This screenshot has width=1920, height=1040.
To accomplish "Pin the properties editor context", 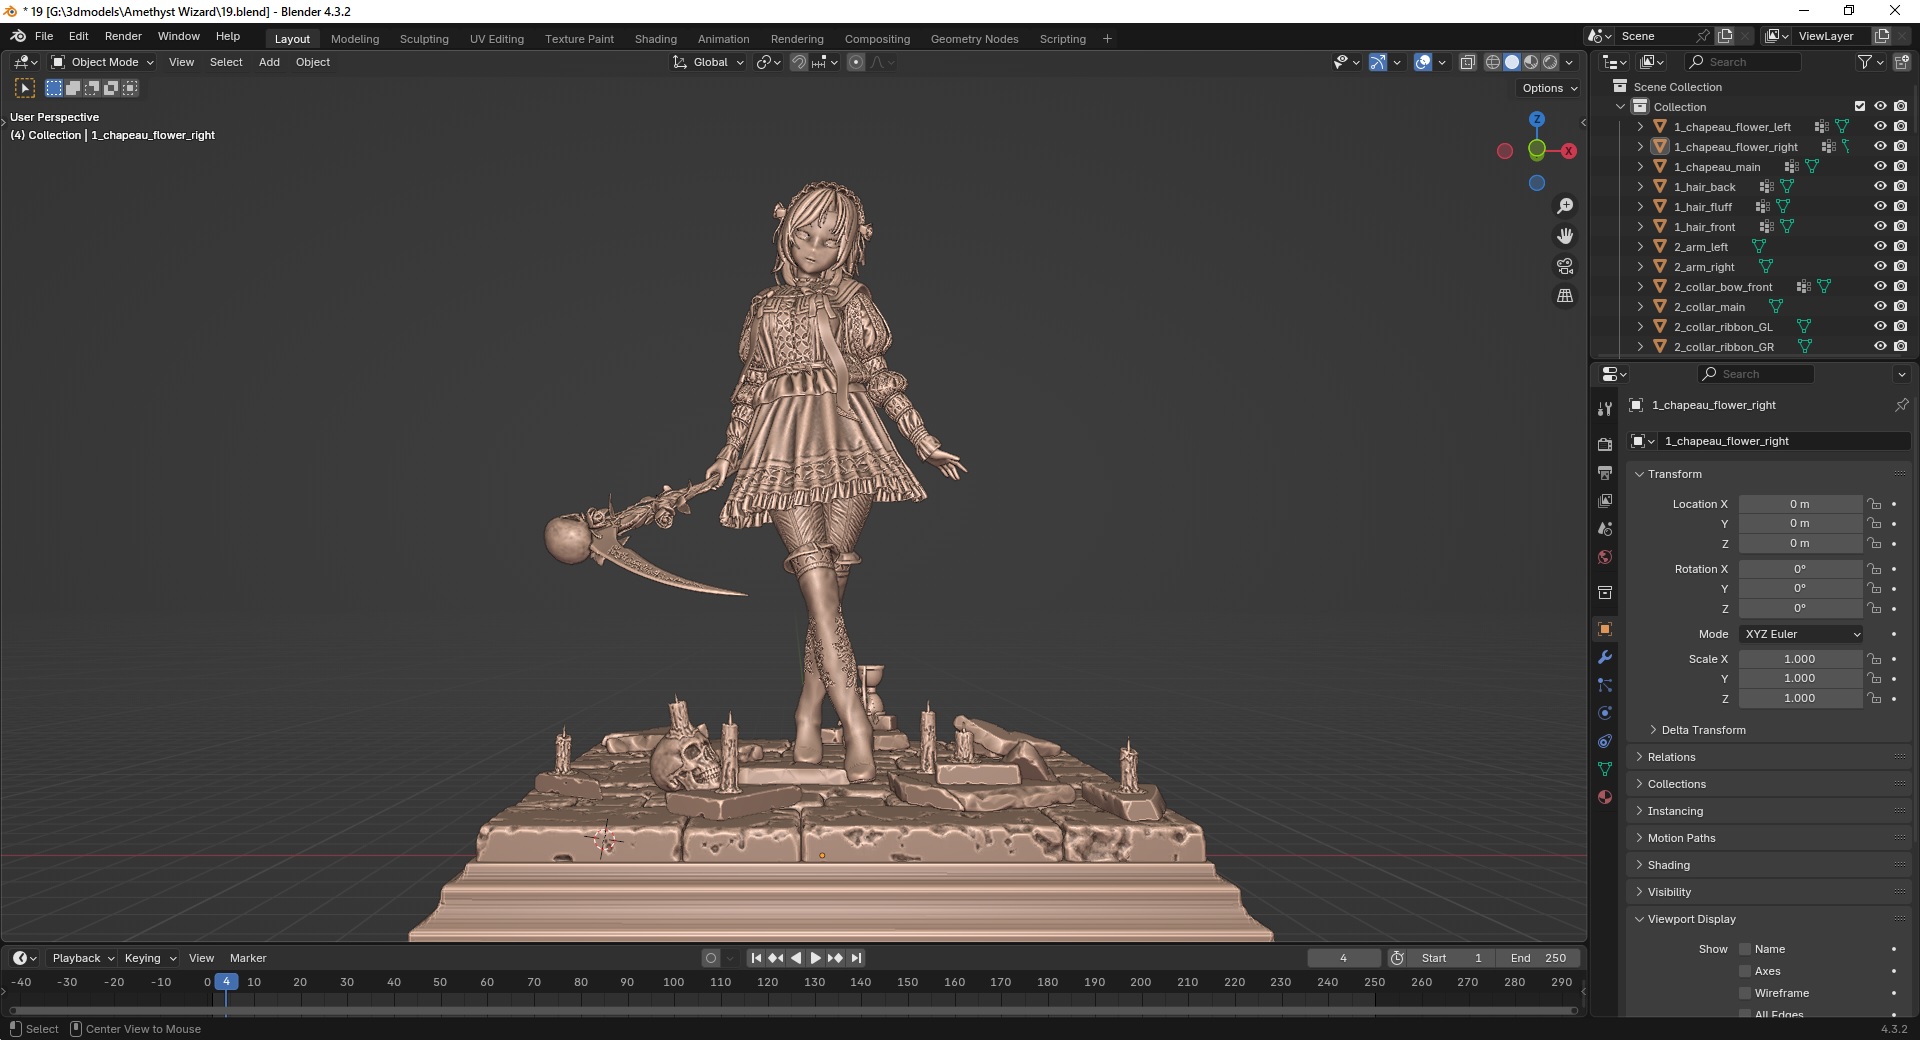I will 1901,405.
